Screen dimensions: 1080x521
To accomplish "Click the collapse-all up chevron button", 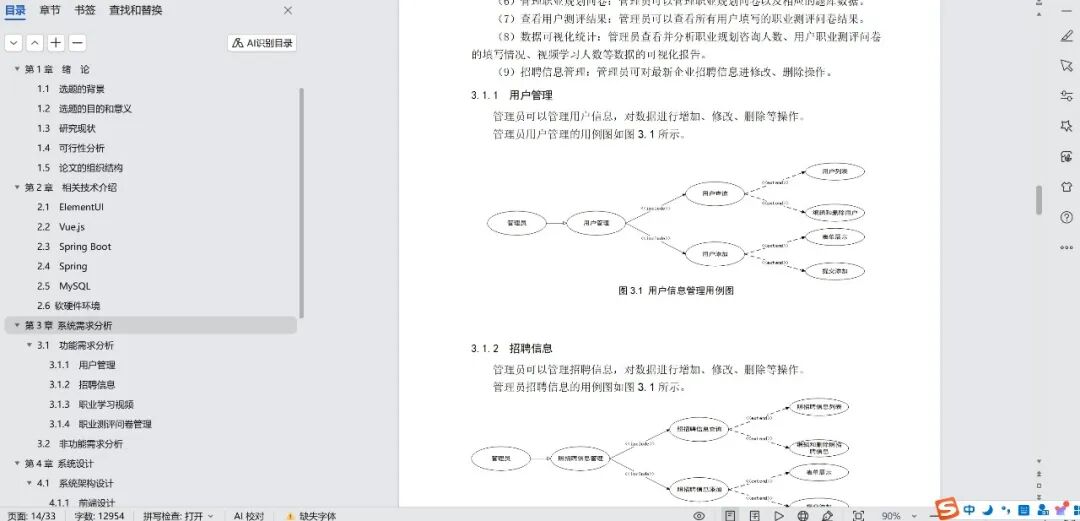I will click(x=34, y=43).
